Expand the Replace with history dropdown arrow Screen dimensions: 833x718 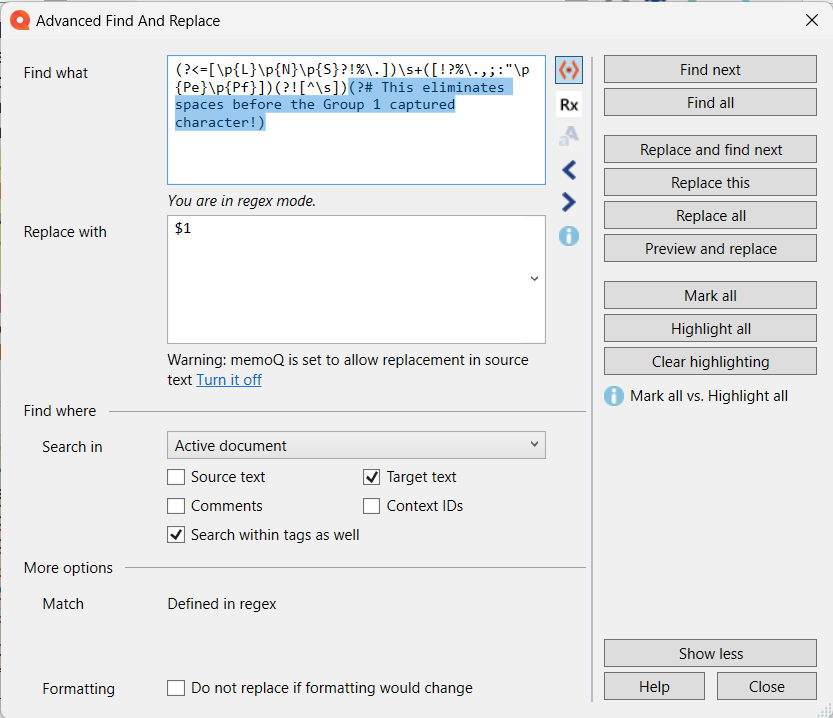coord(534,278)
